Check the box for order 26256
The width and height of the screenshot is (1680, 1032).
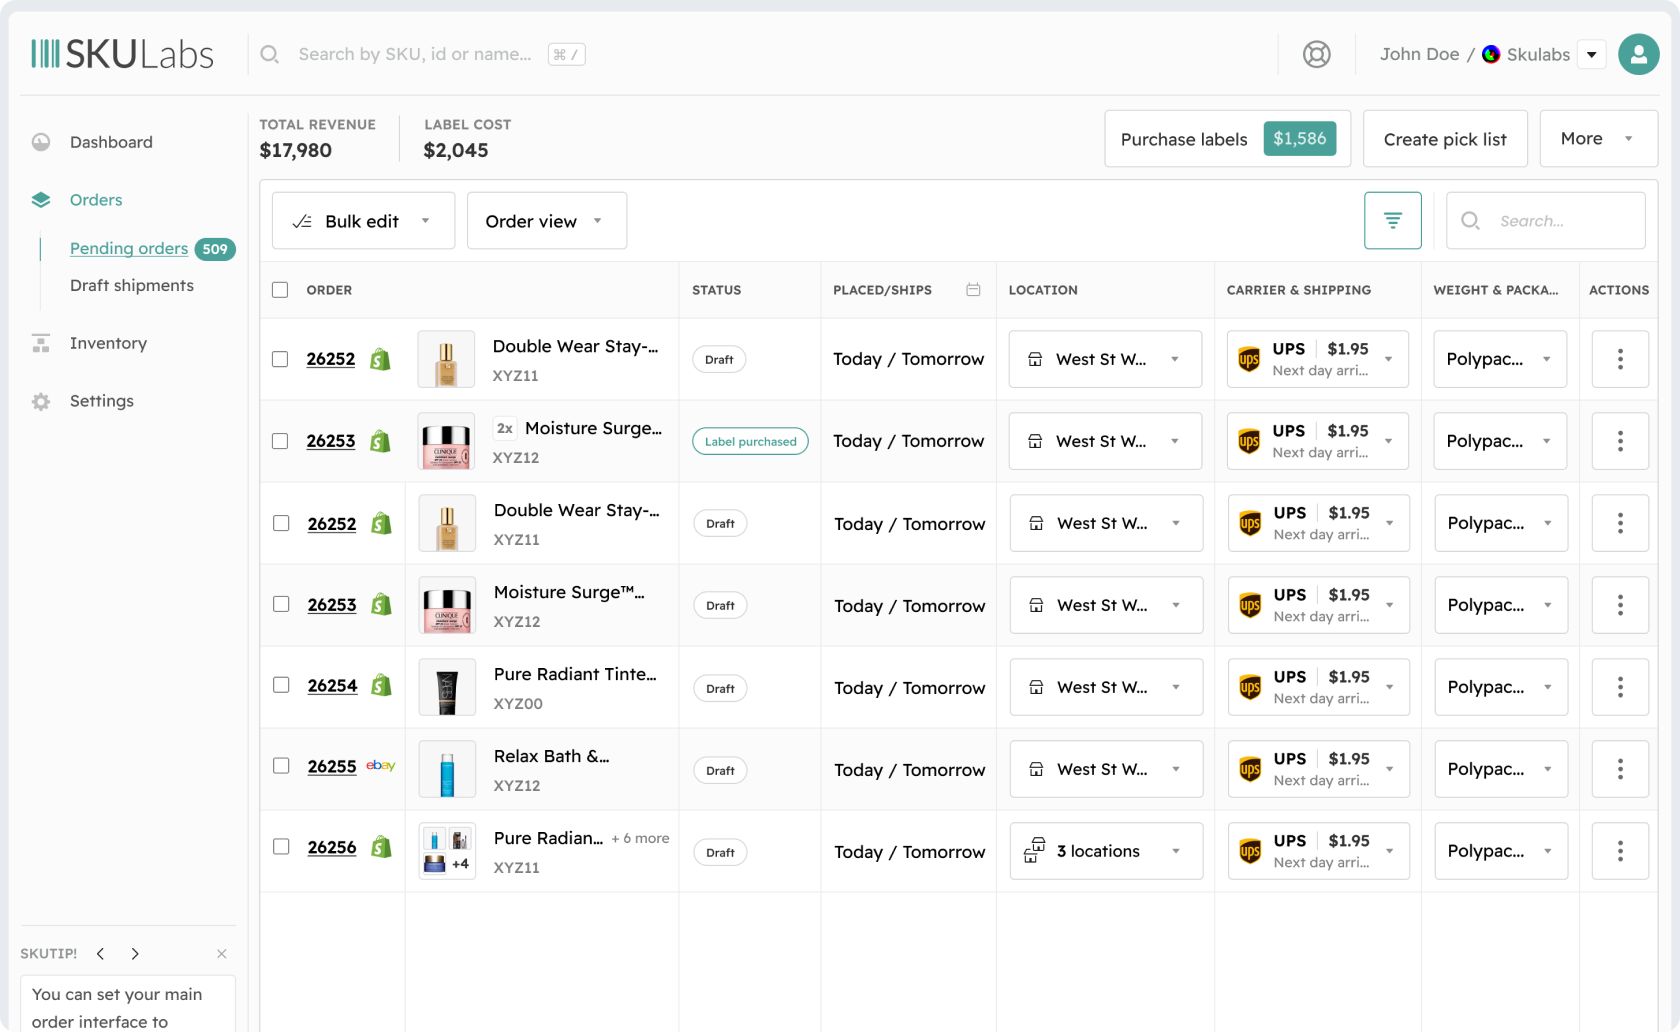tap(282, 847)
